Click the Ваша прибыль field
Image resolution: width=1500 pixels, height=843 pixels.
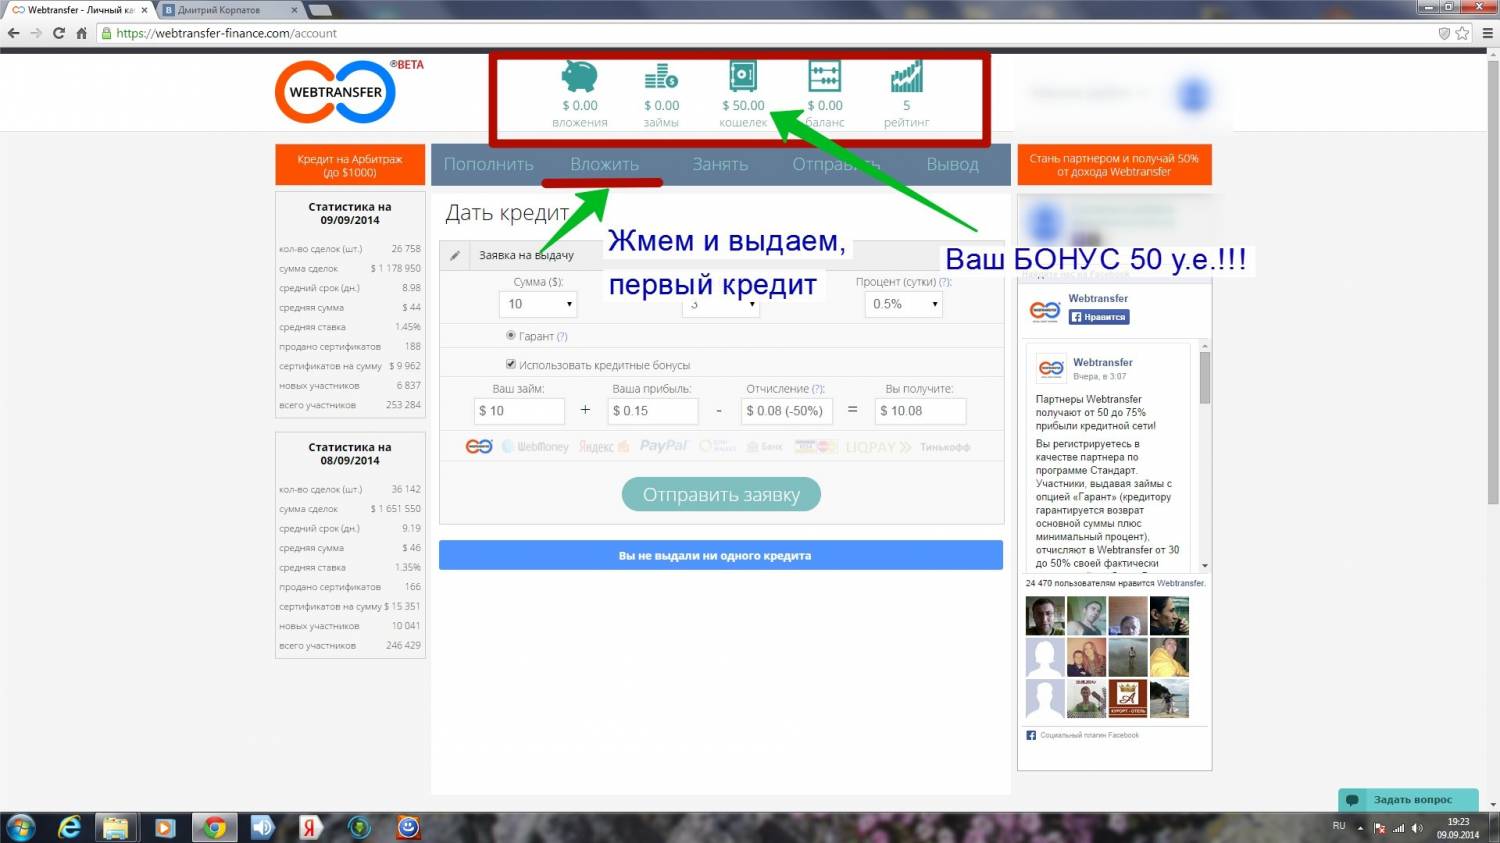point(652,411)
